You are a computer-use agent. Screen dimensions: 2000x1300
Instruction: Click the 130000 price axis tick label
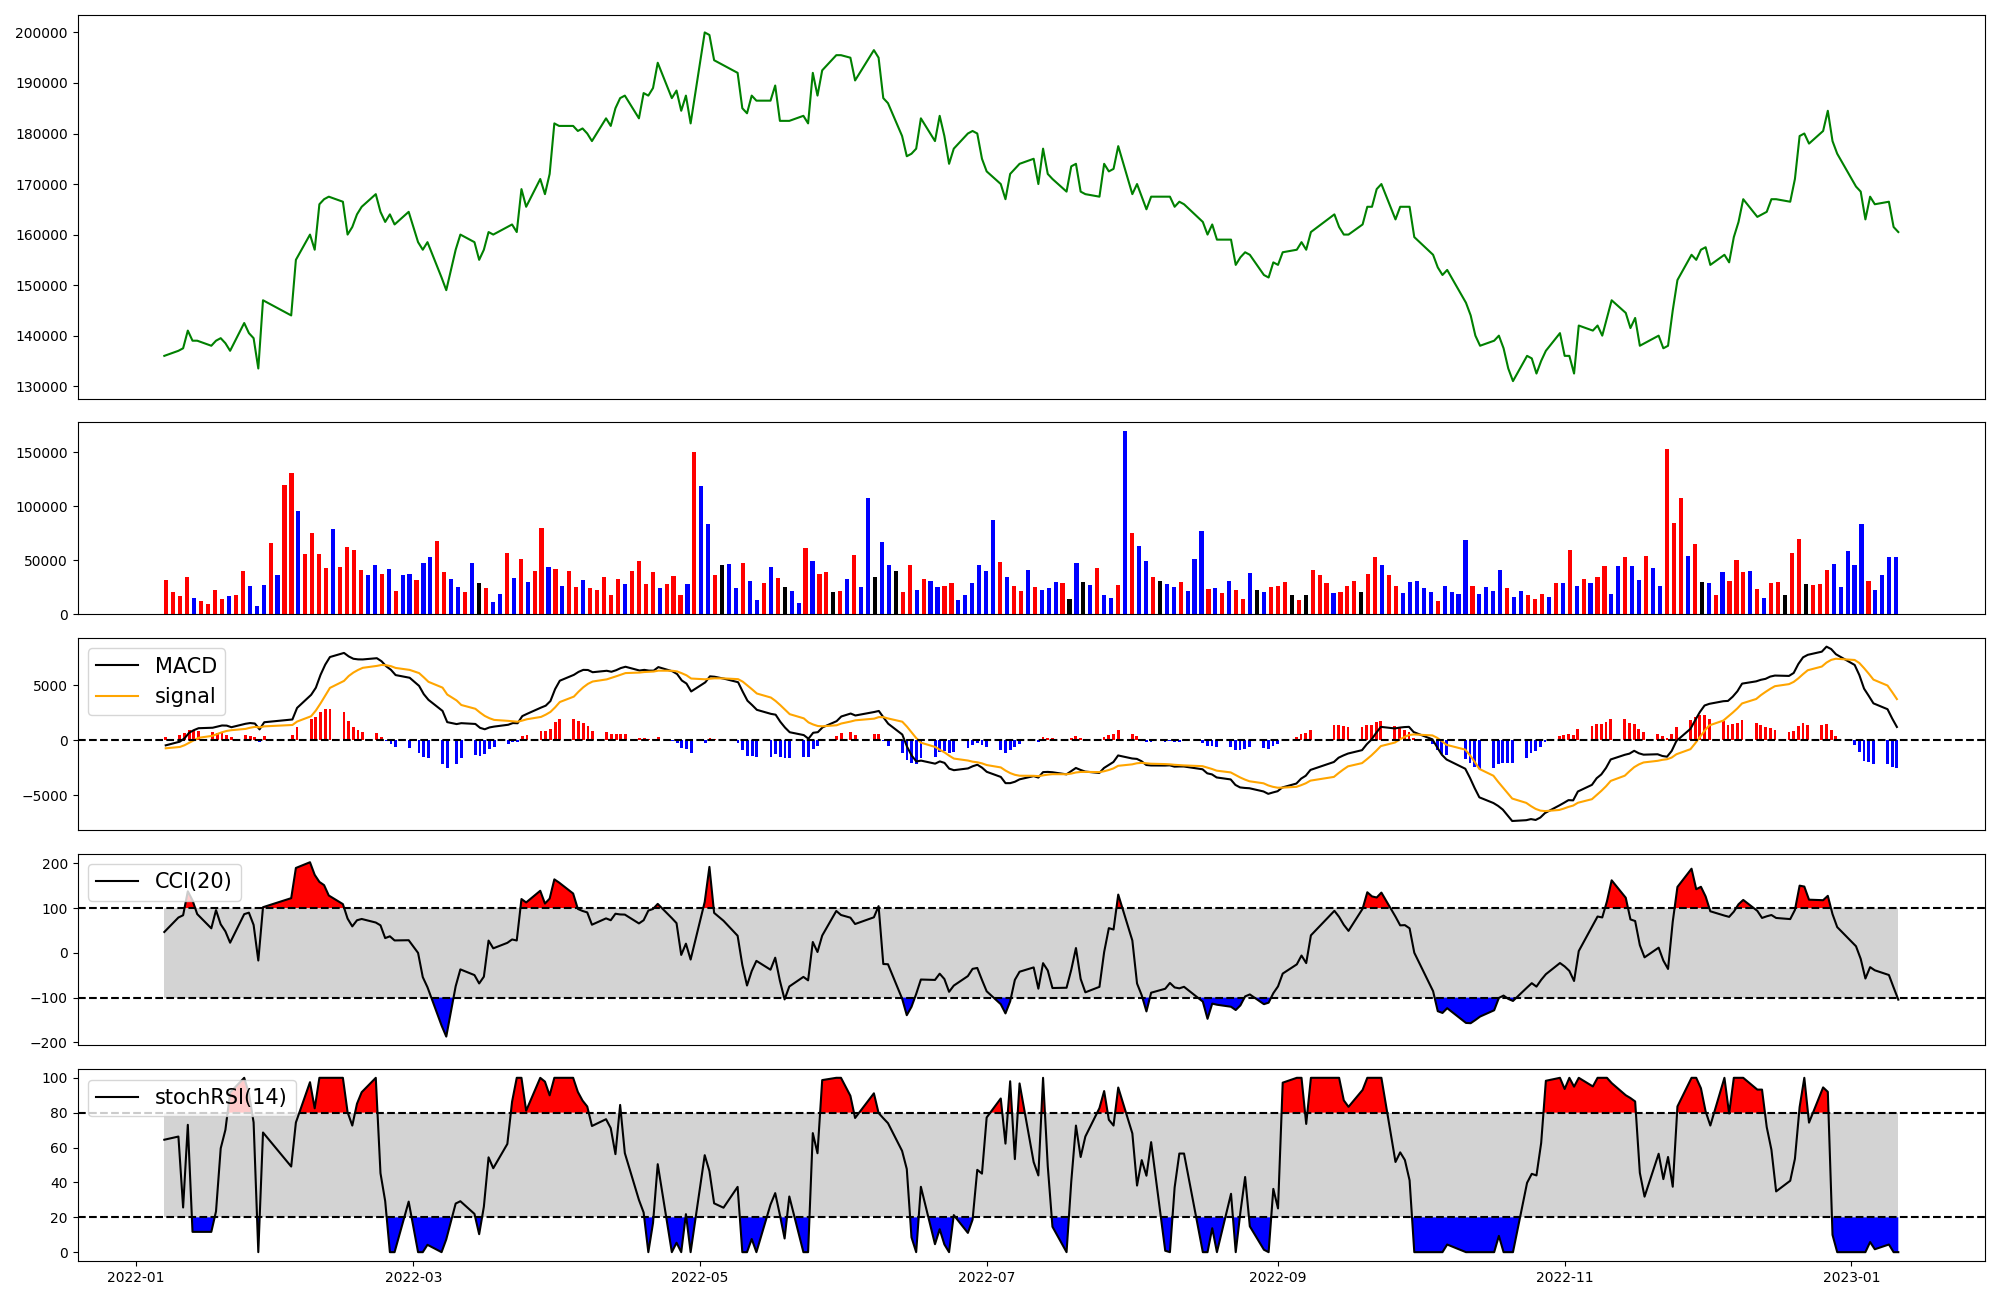click(41, 387)
